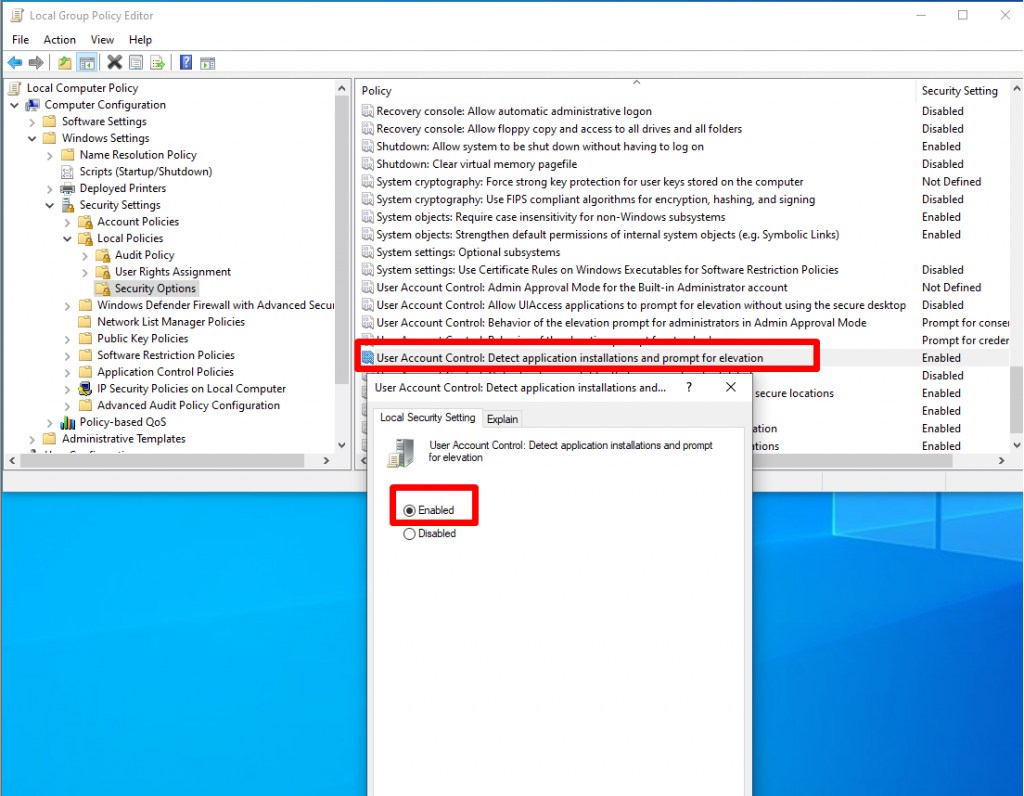Open Help via the question mark toolbar icon
This screenshot has width=1024, height=796.
coord(187,62)
